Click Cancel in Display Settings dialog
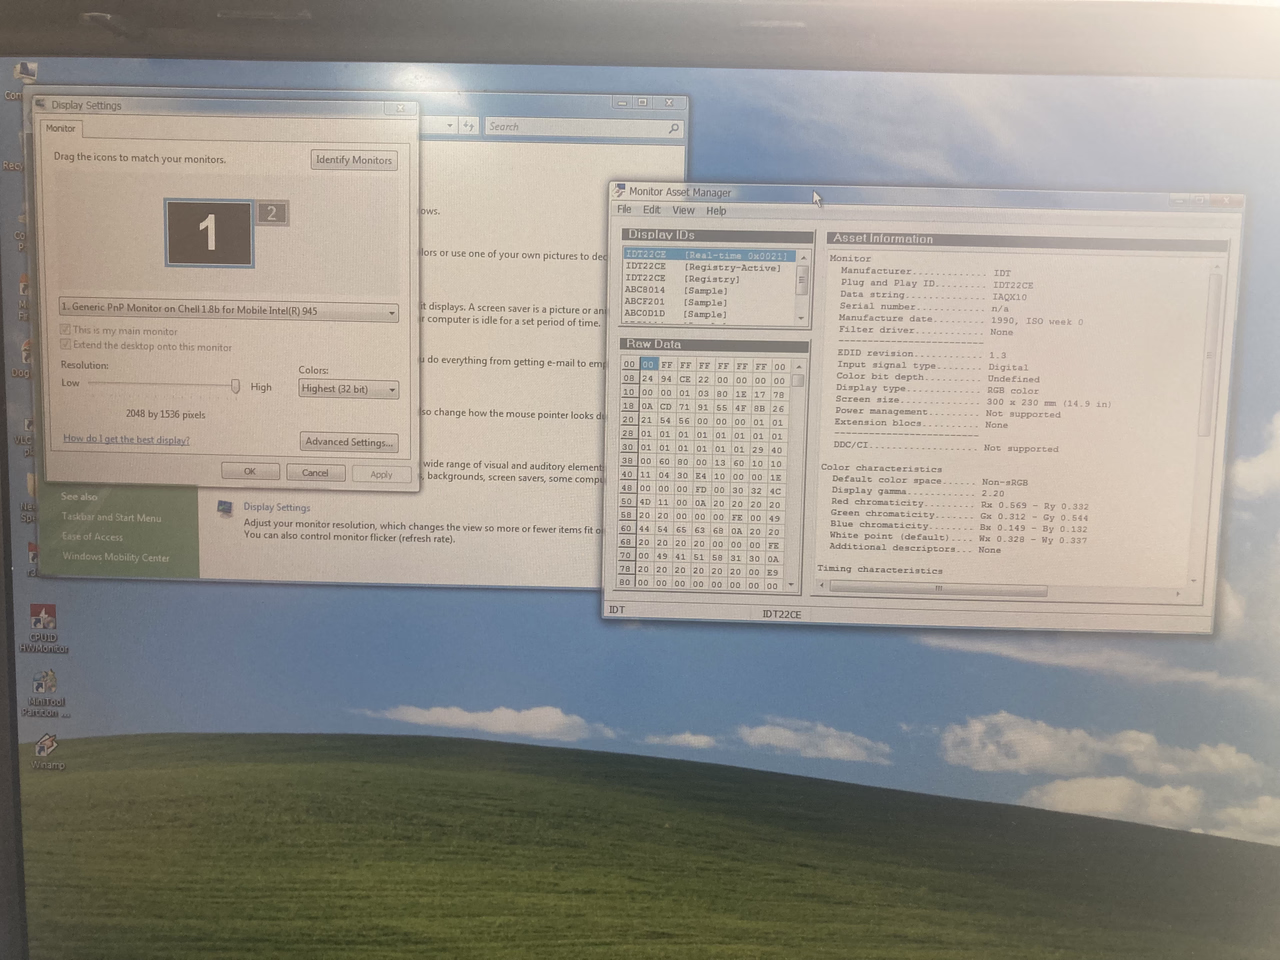 tap(315, 473)
